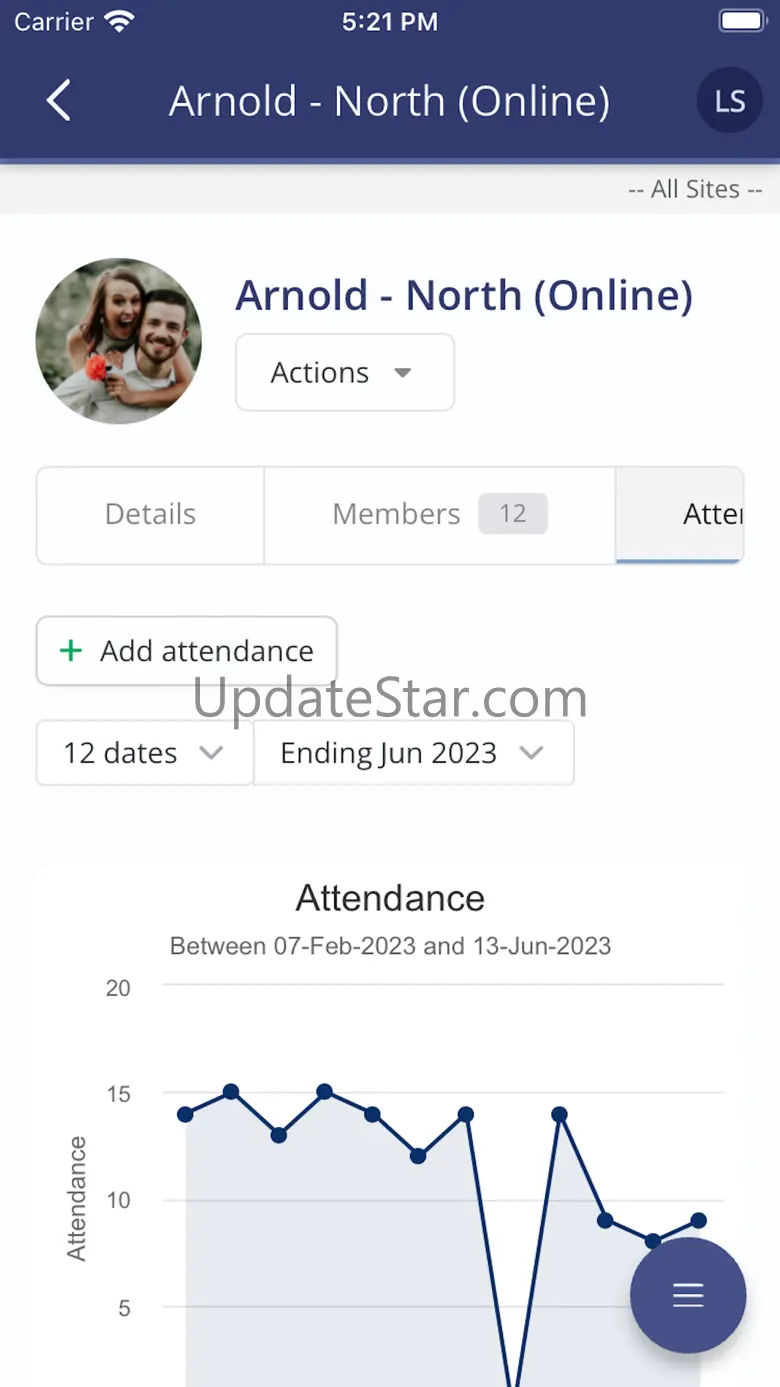
Task: Tap the battery indicator icon
Action: coord(742,22)
